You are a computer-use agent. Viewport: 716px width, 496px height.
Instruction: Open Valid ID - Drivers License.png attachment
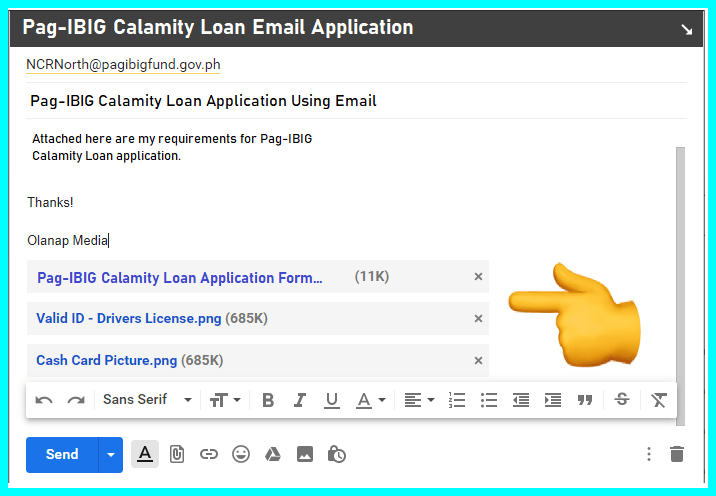[129, 318]
